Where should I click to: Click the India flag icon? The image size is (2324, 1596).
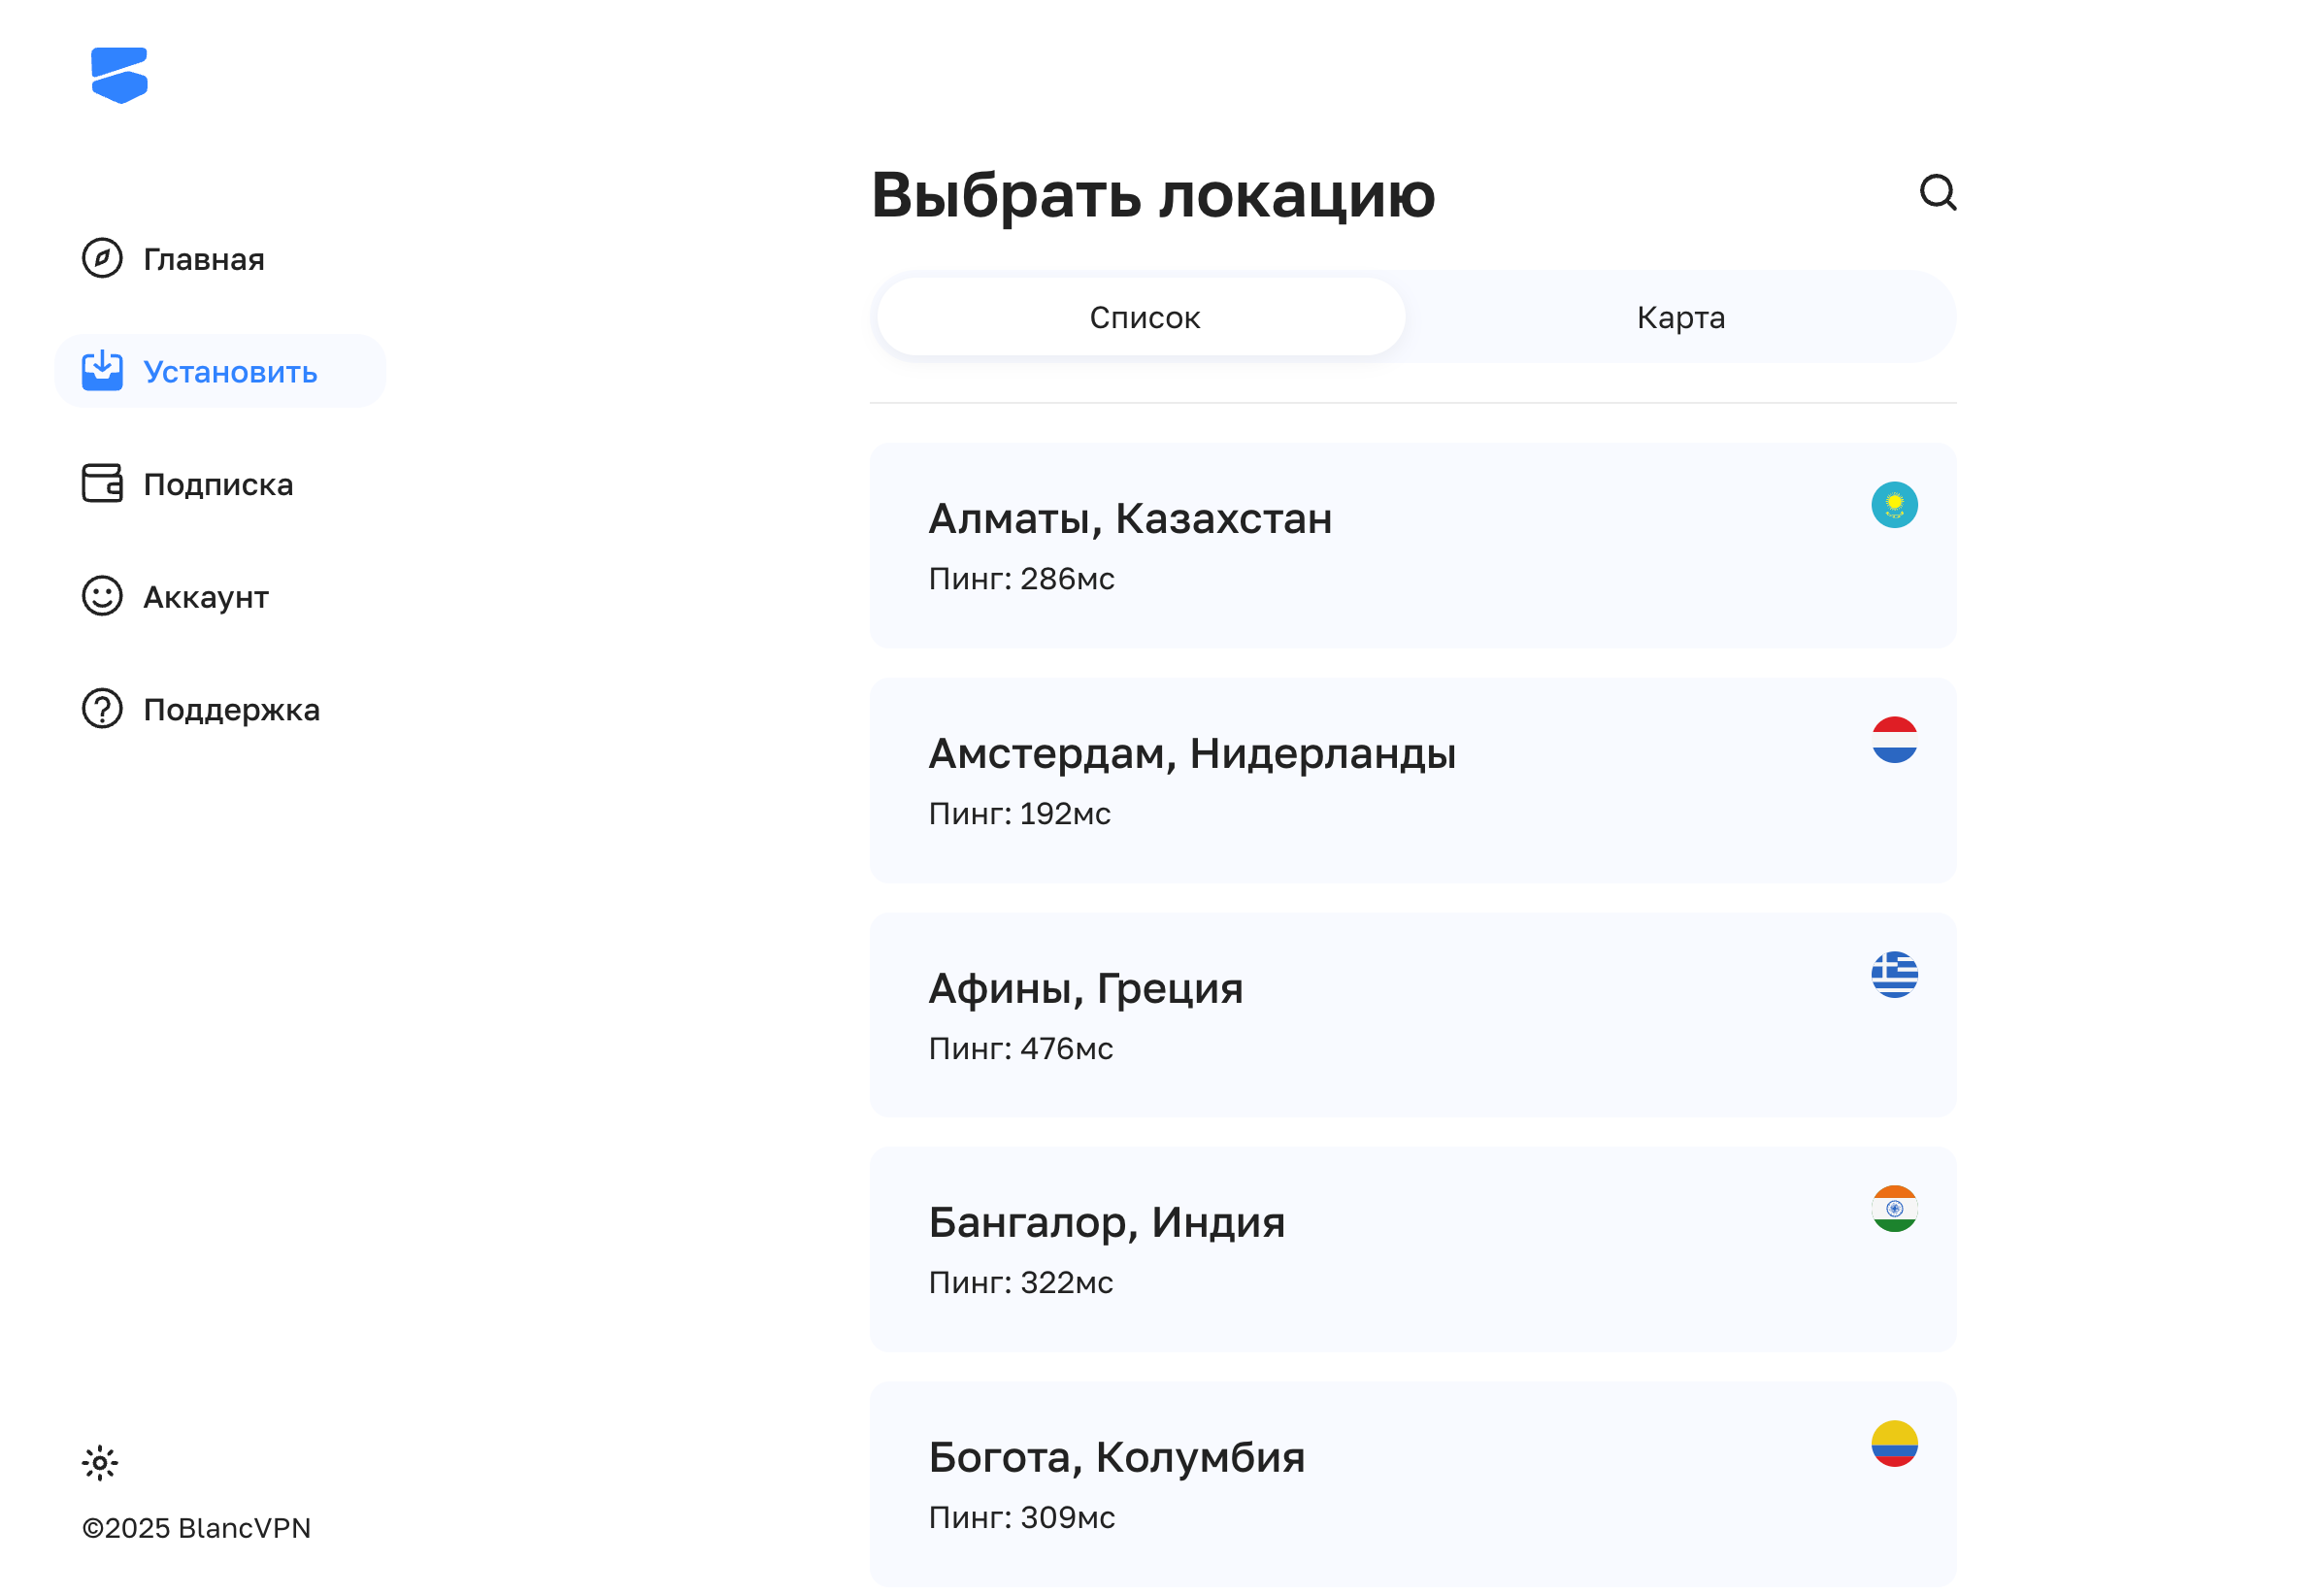1894,1209
